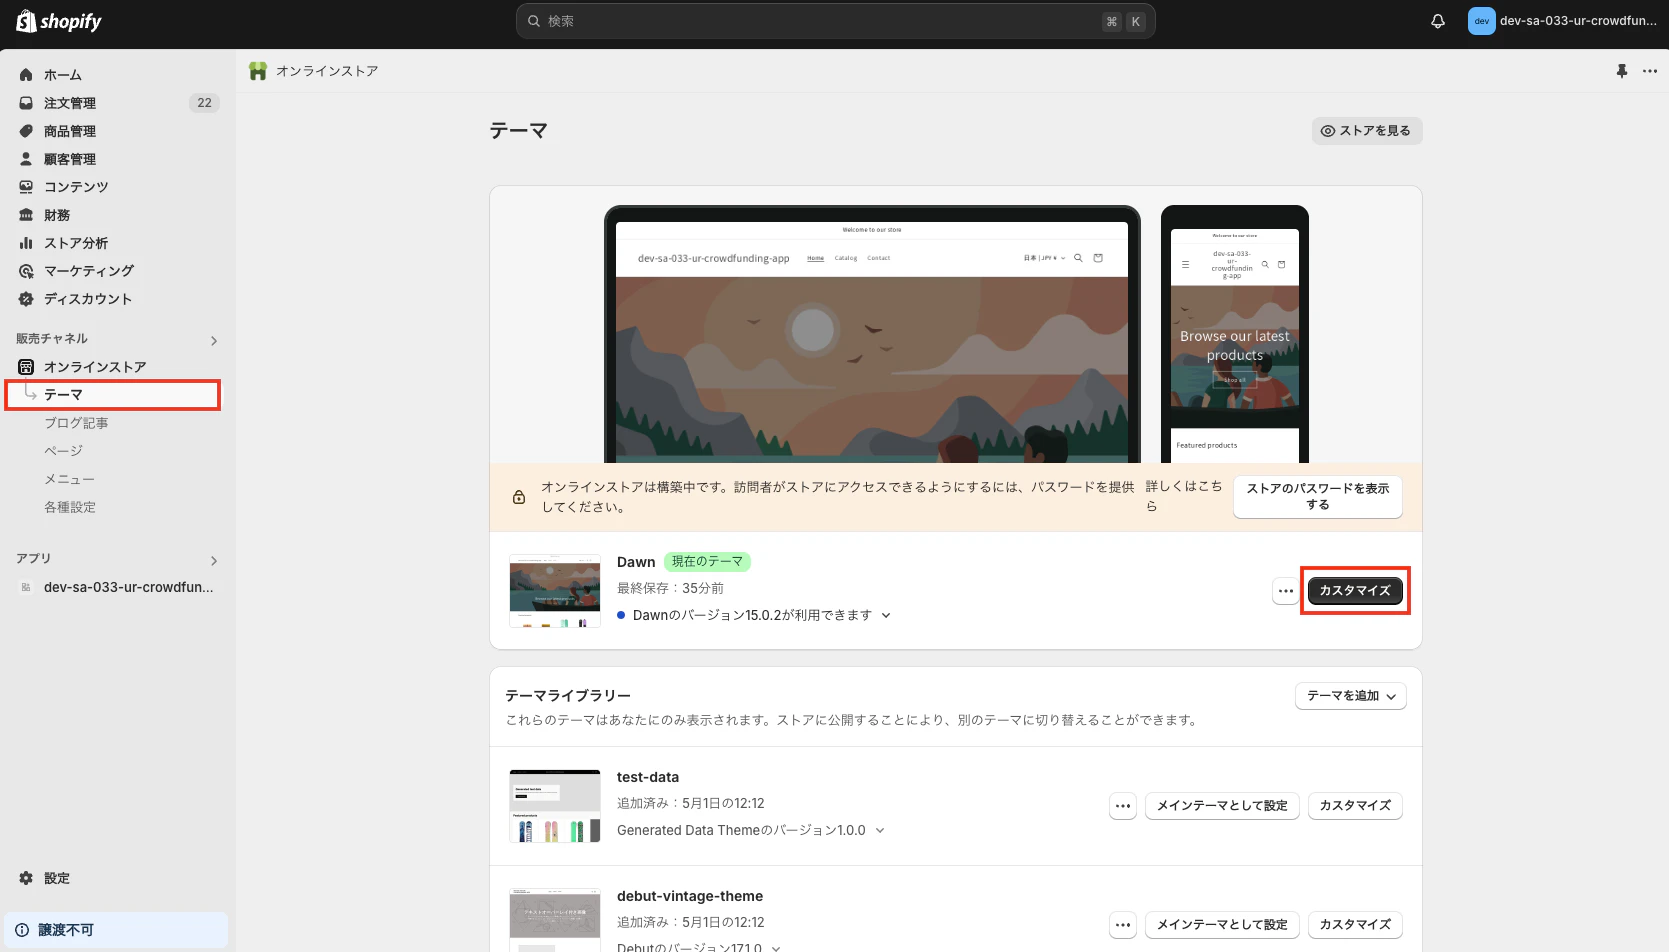This screenshot has height=952, width=1669.
Task: Open the 注文管理 (Orders) sidebar icon
Action: tap(24, 102)
